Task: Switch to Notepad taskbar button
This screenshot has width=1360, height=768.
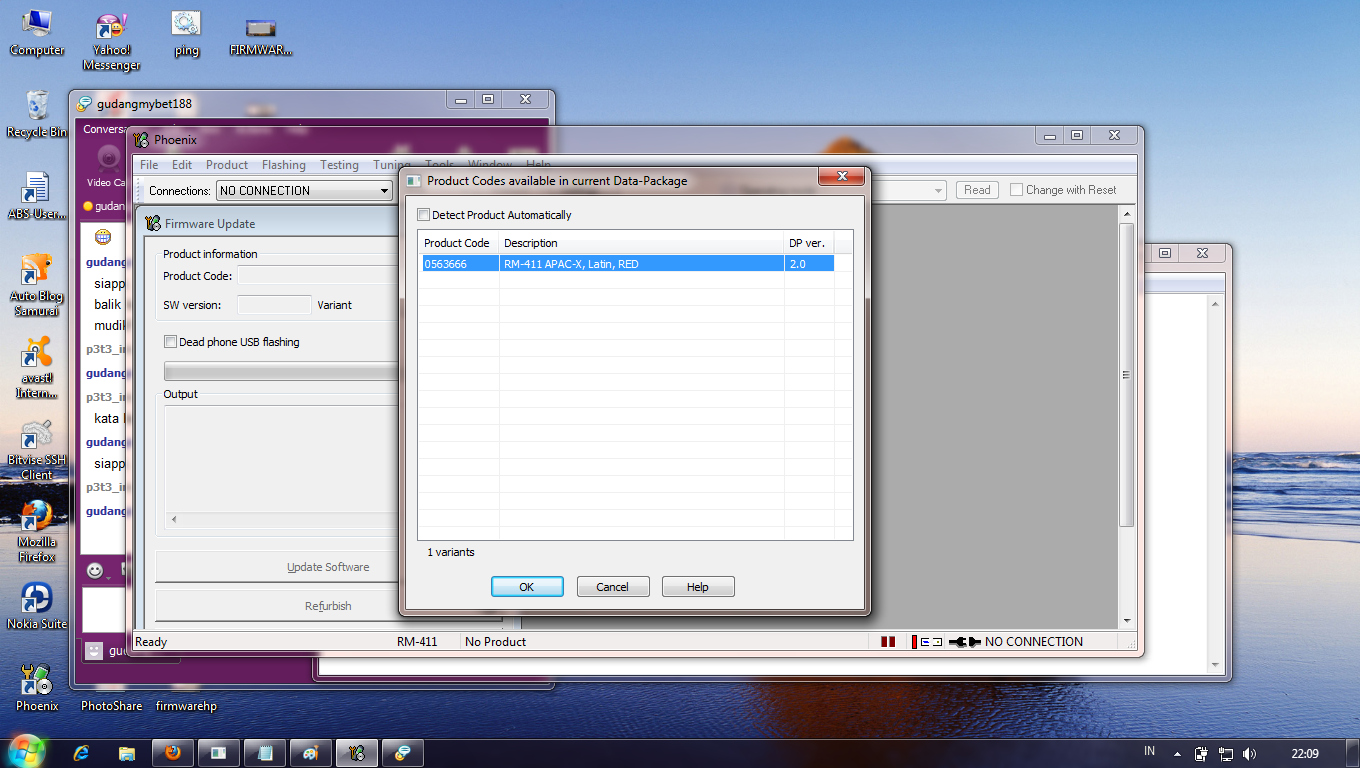Action: pyautogui.click(x=264, y=753)
